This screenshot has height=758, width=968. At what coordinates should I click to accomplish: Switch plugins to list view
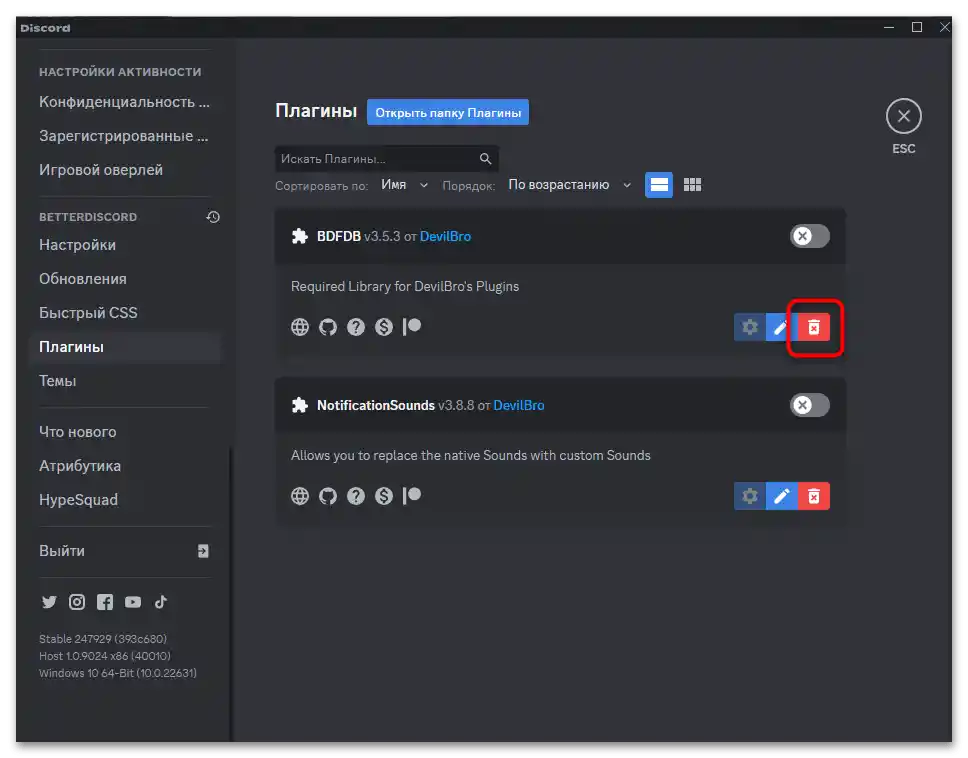[x=659, y=185]
